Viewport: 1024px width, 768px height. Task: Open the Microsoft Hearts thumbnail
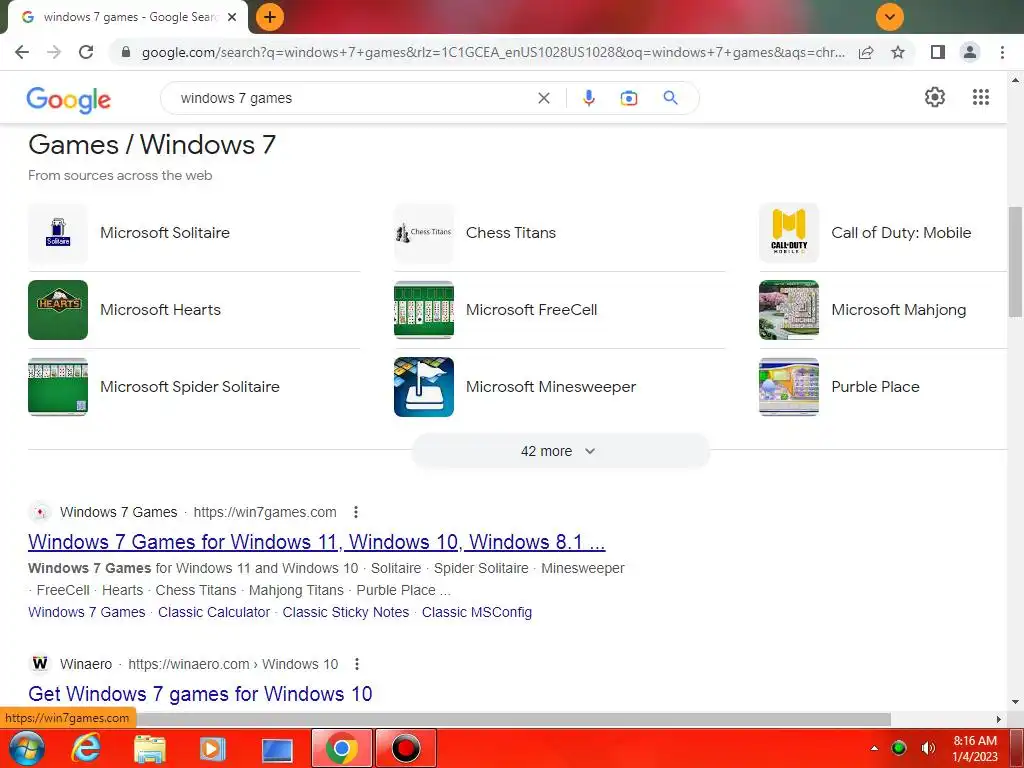click(x=58, y=310)
